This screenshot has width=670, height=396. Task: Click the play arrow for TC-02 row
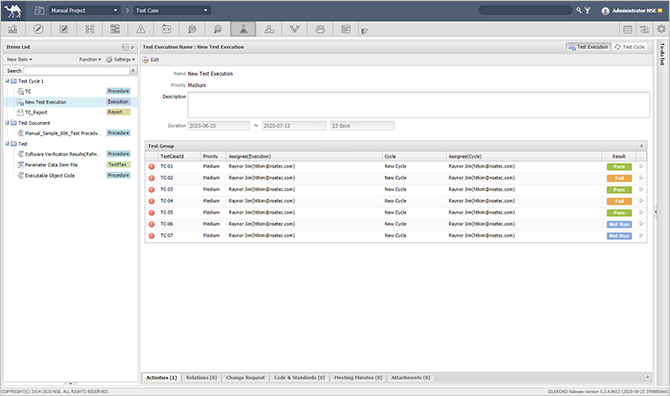point(641,178)
